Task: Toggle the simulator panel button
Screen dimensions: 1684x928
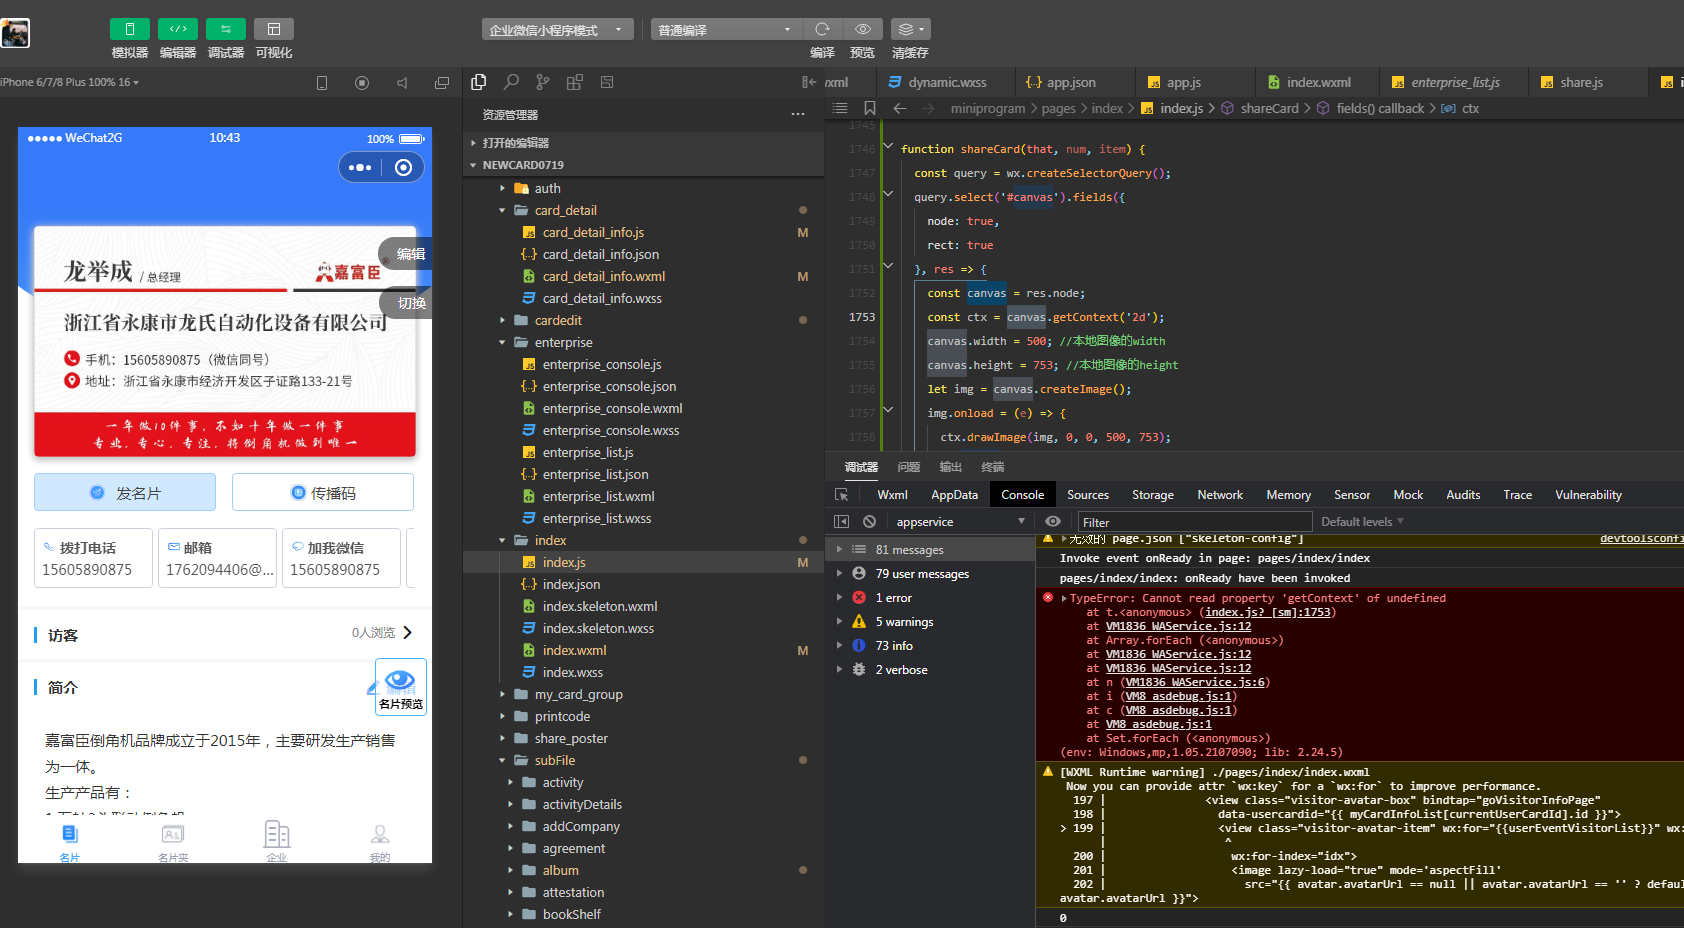Action: [129, 29]
